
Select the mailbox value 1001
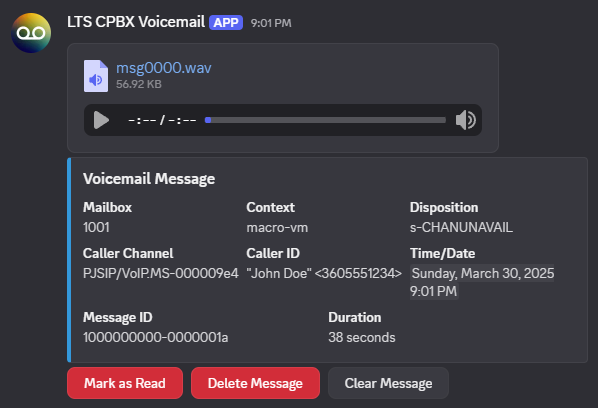point(96,228)
